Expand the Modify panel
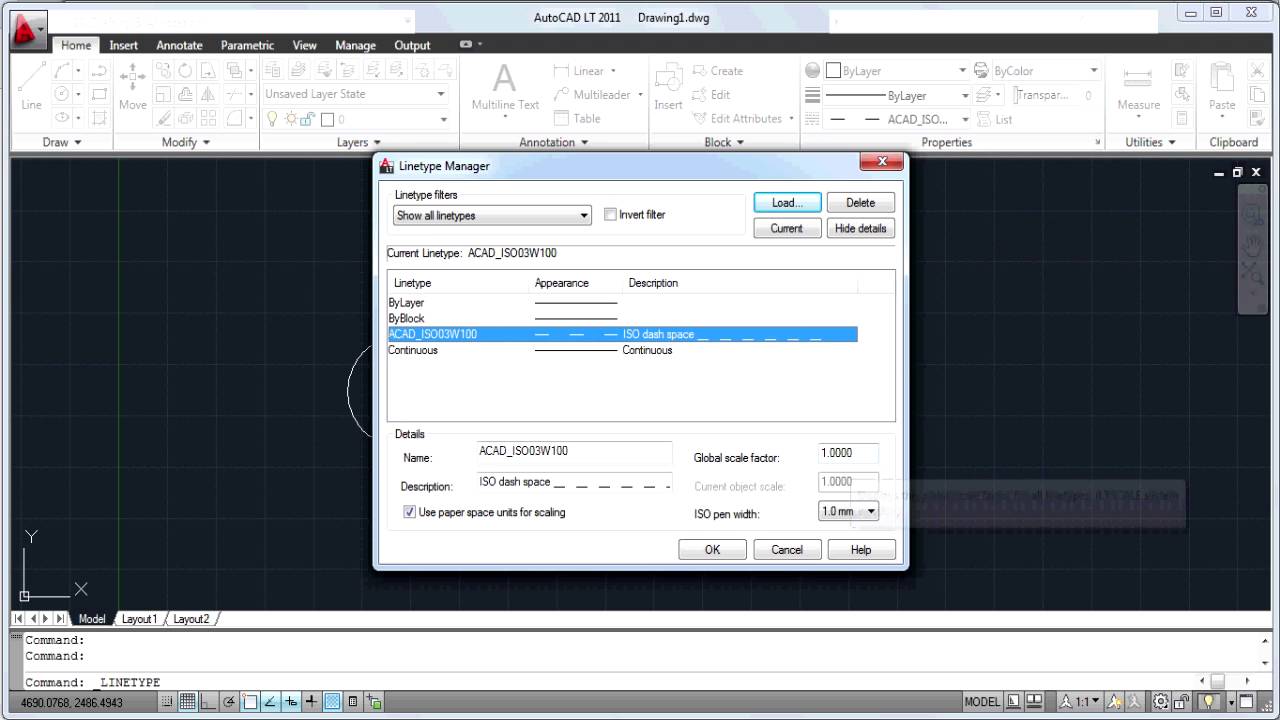1280x720 pixels. coord(186,142)
